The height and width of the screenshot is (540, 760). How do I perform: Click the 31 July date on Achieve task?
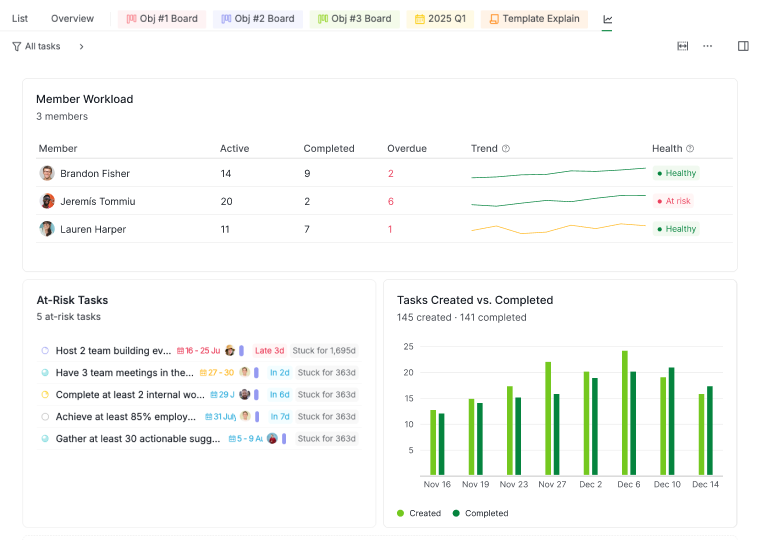(x=221, y=417)
